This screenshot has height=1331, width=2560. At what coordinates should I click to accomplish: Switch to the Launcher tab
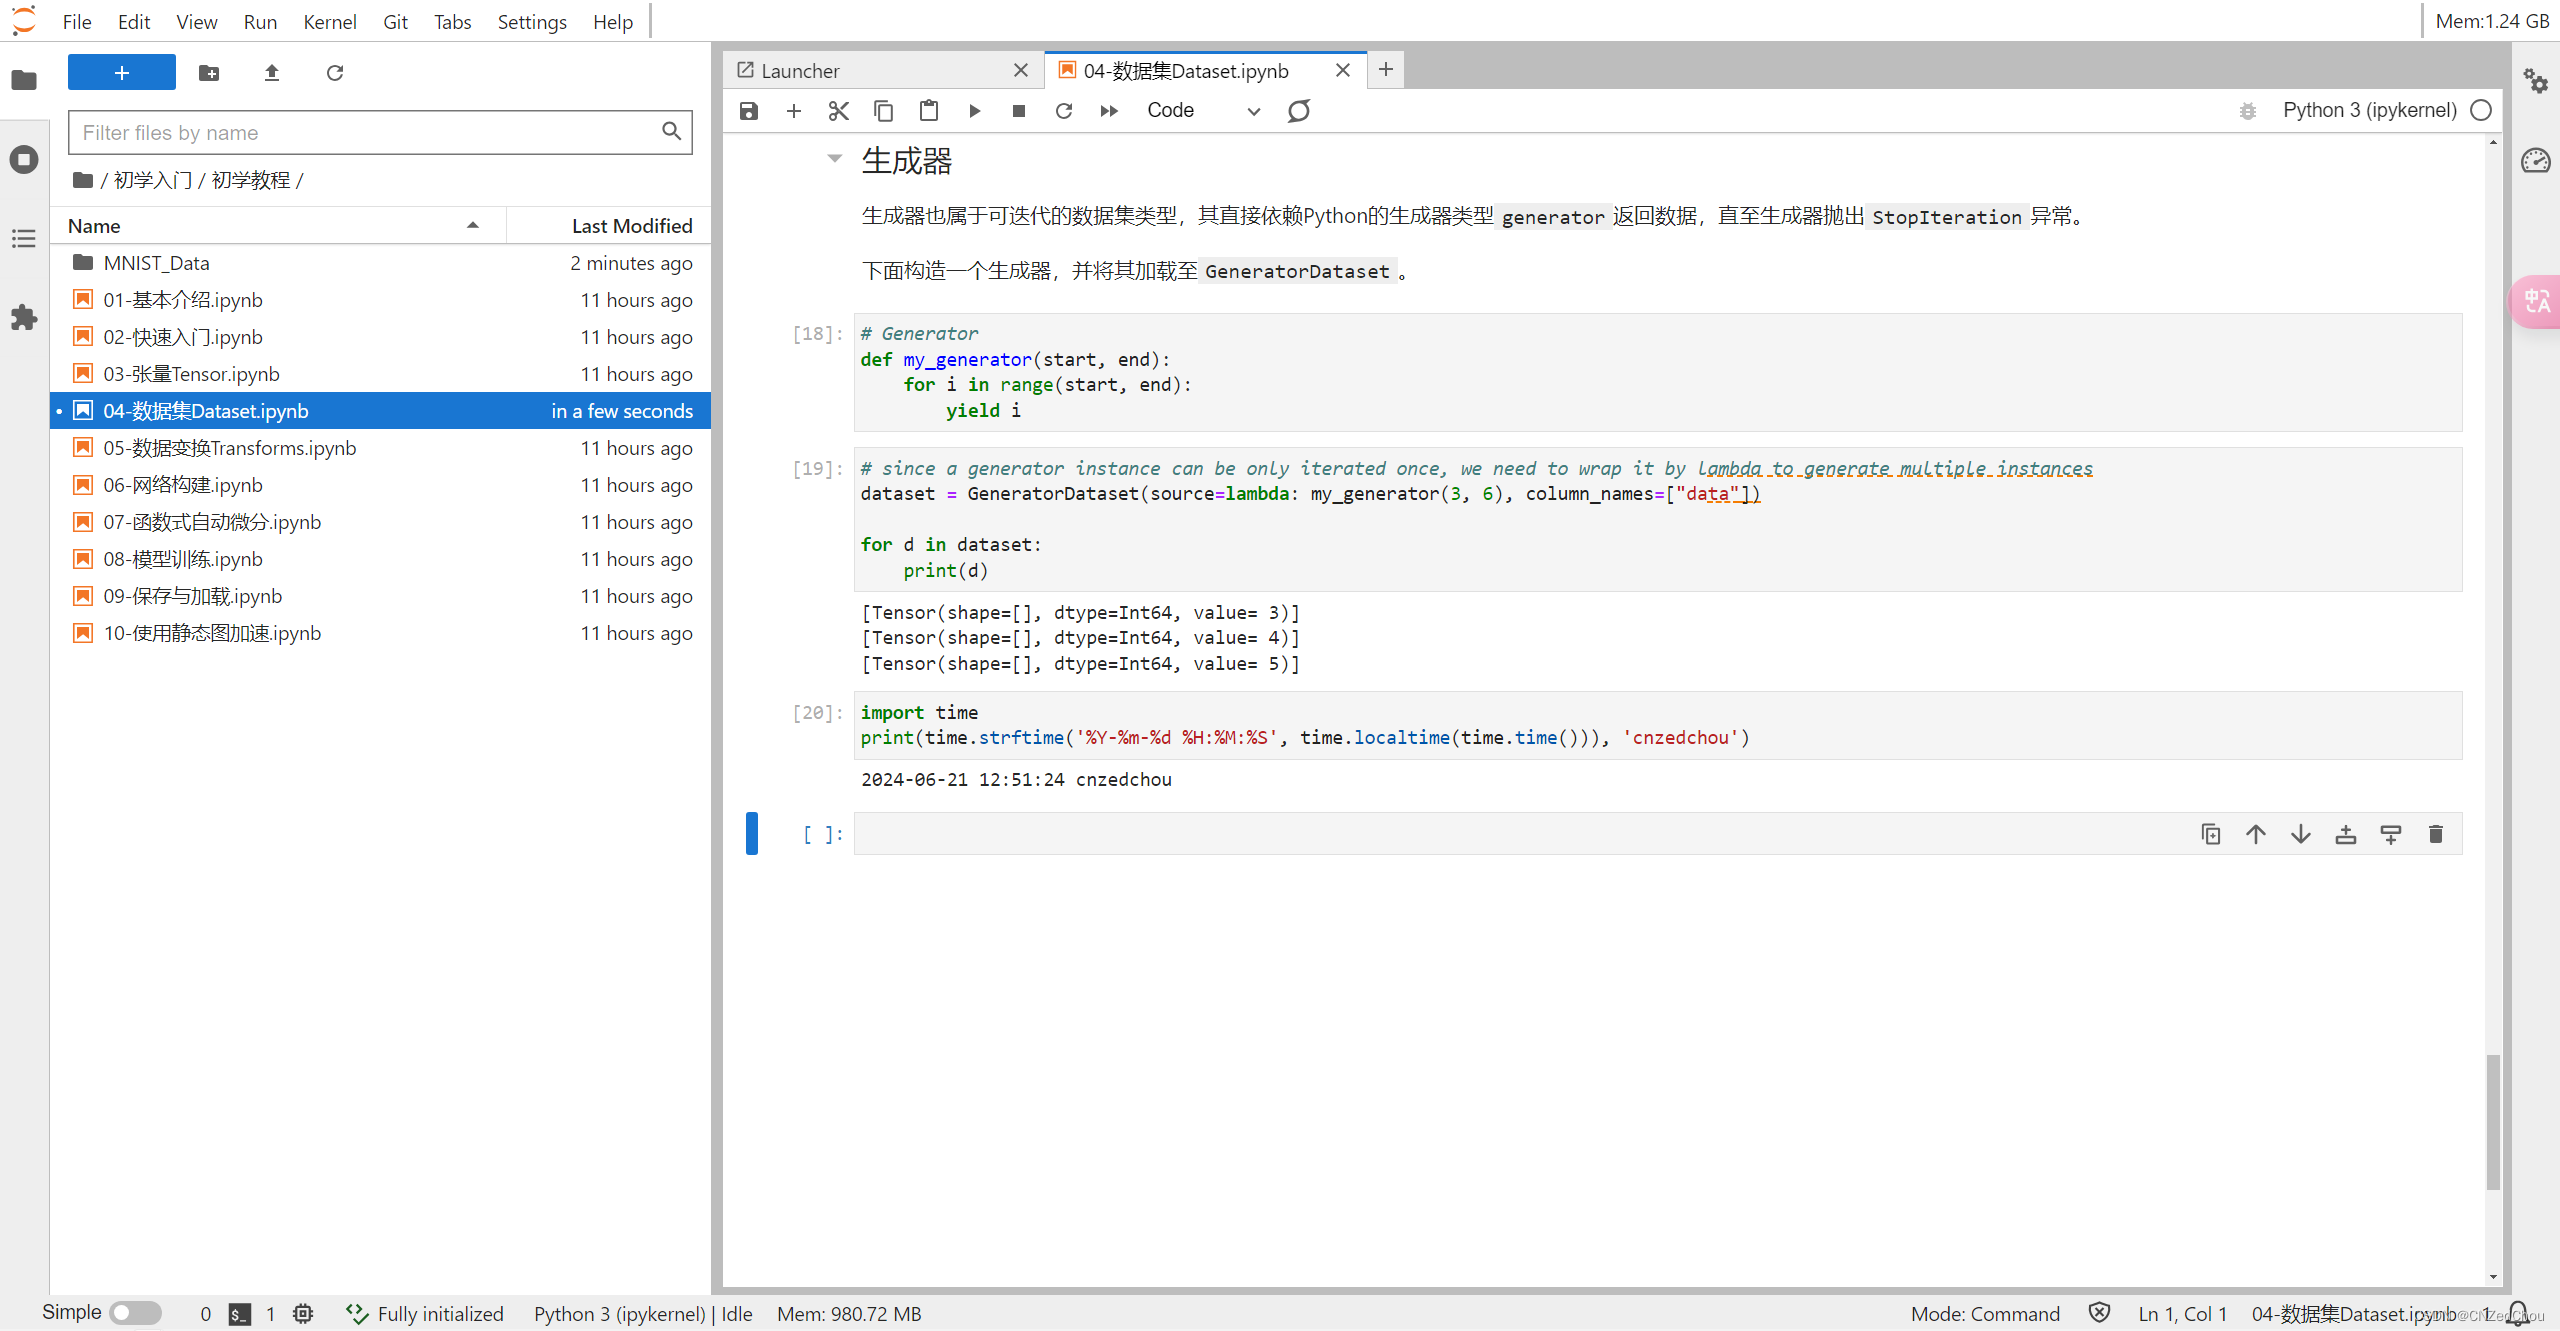[800, 70]
